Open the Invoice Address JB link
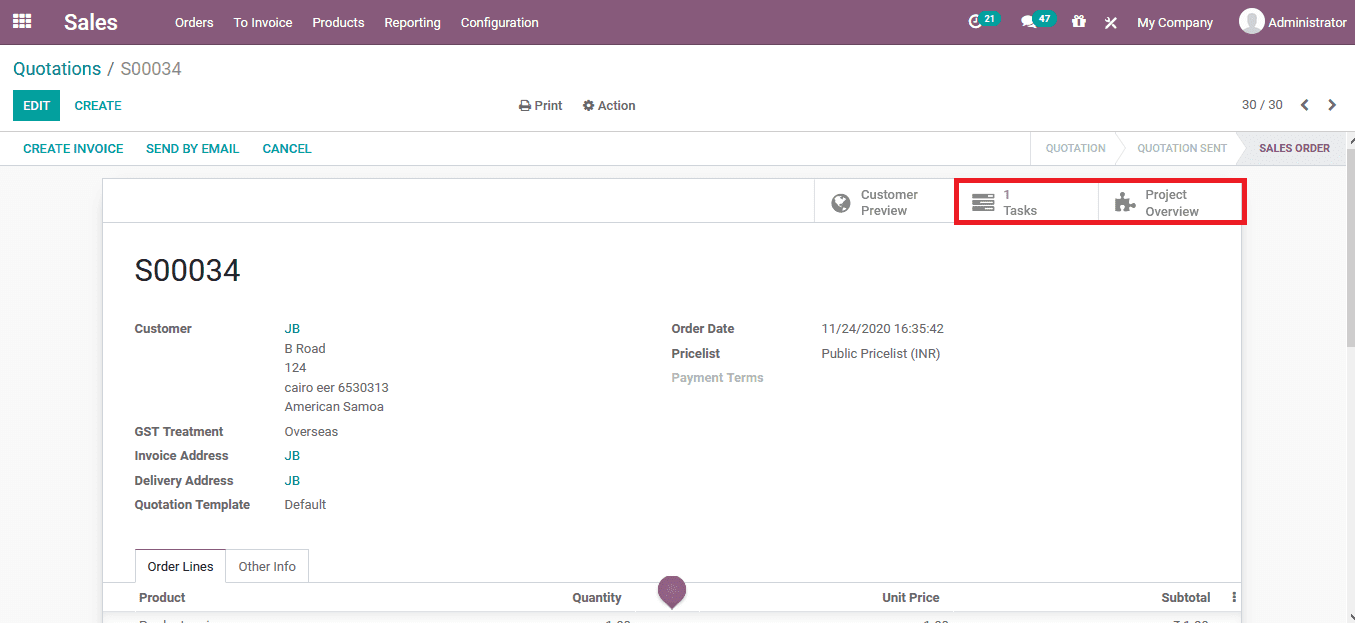The image size is (1355, 623). click(292, 455)
